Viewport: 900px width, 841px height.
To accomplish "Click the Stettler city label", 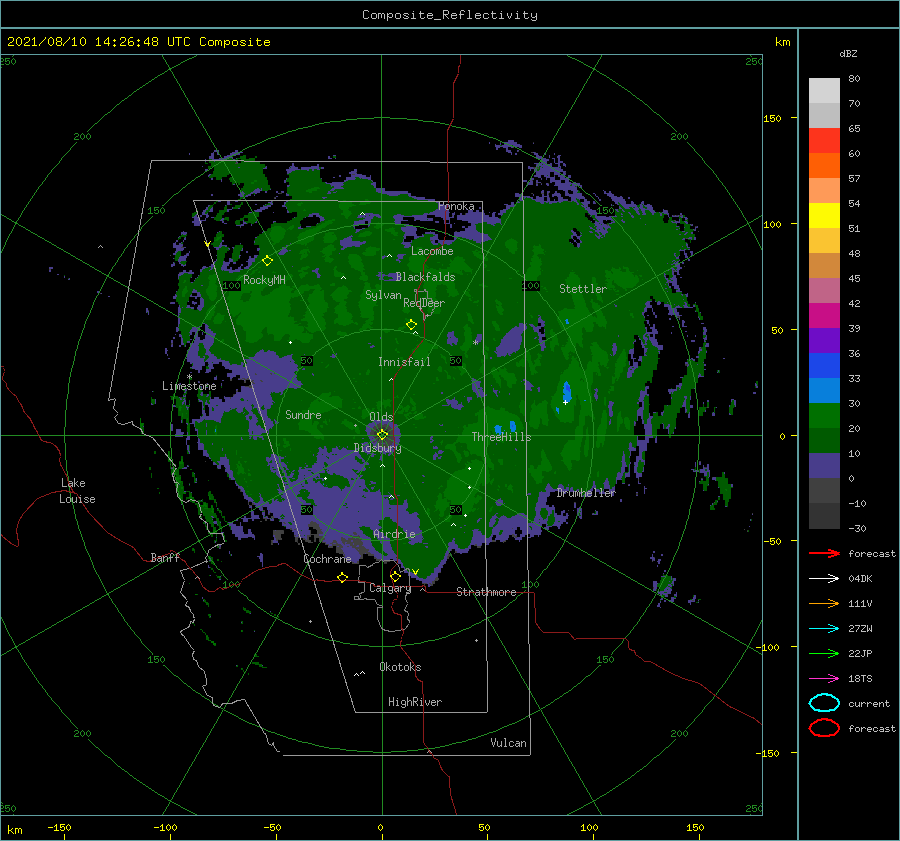I will click(583, 289).
